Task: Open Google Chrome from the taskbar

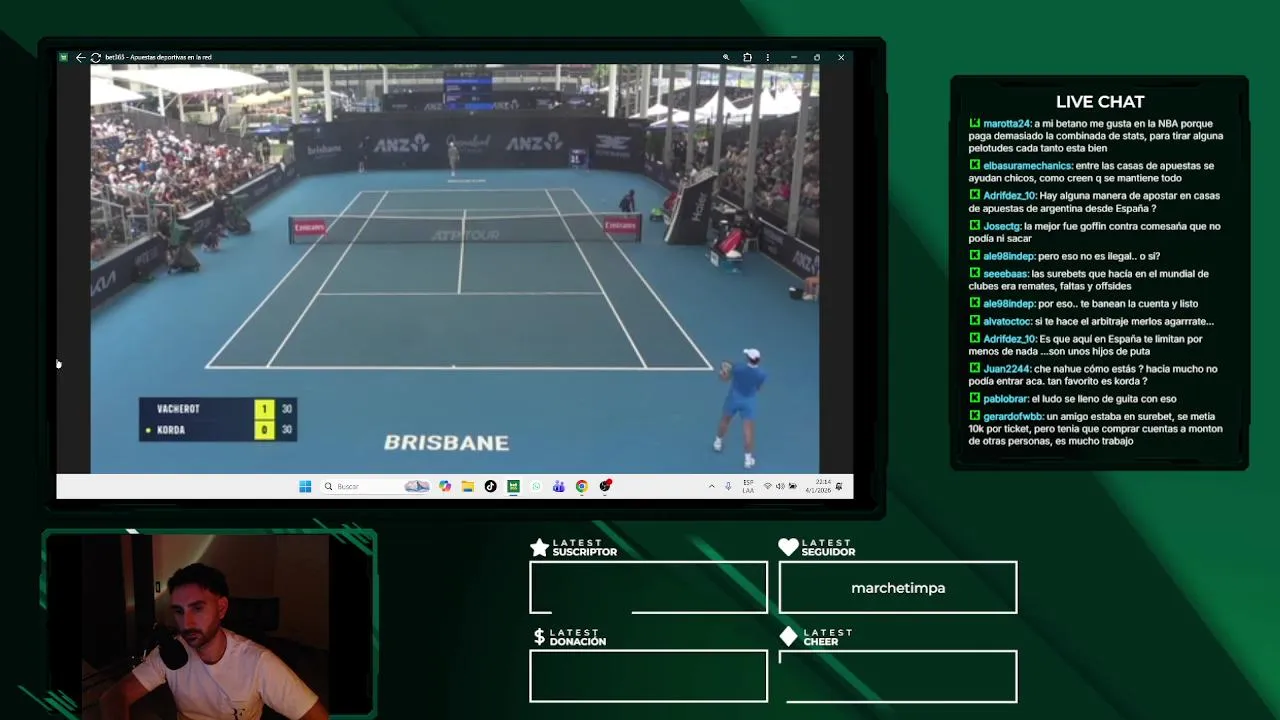Action: 581,486
